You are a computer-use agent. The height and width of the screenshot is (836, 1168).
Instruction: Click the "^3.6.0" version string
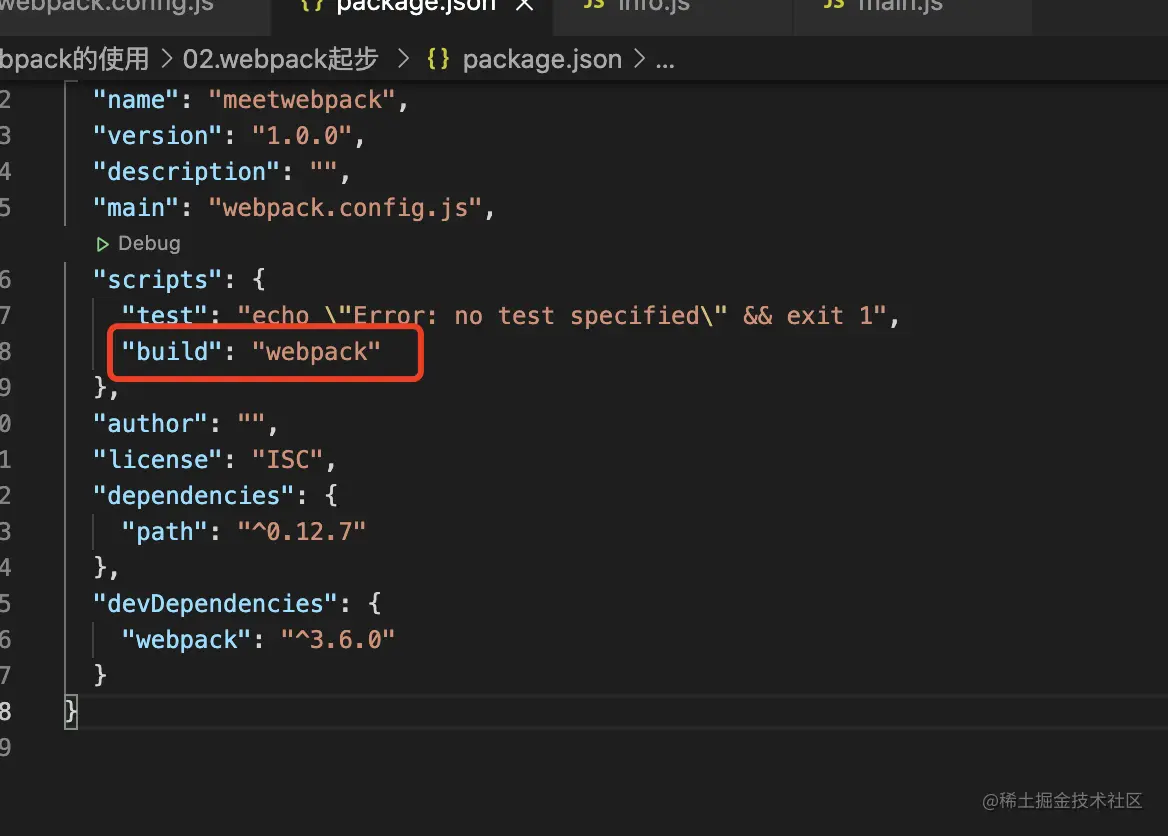(x=337, y=640)
